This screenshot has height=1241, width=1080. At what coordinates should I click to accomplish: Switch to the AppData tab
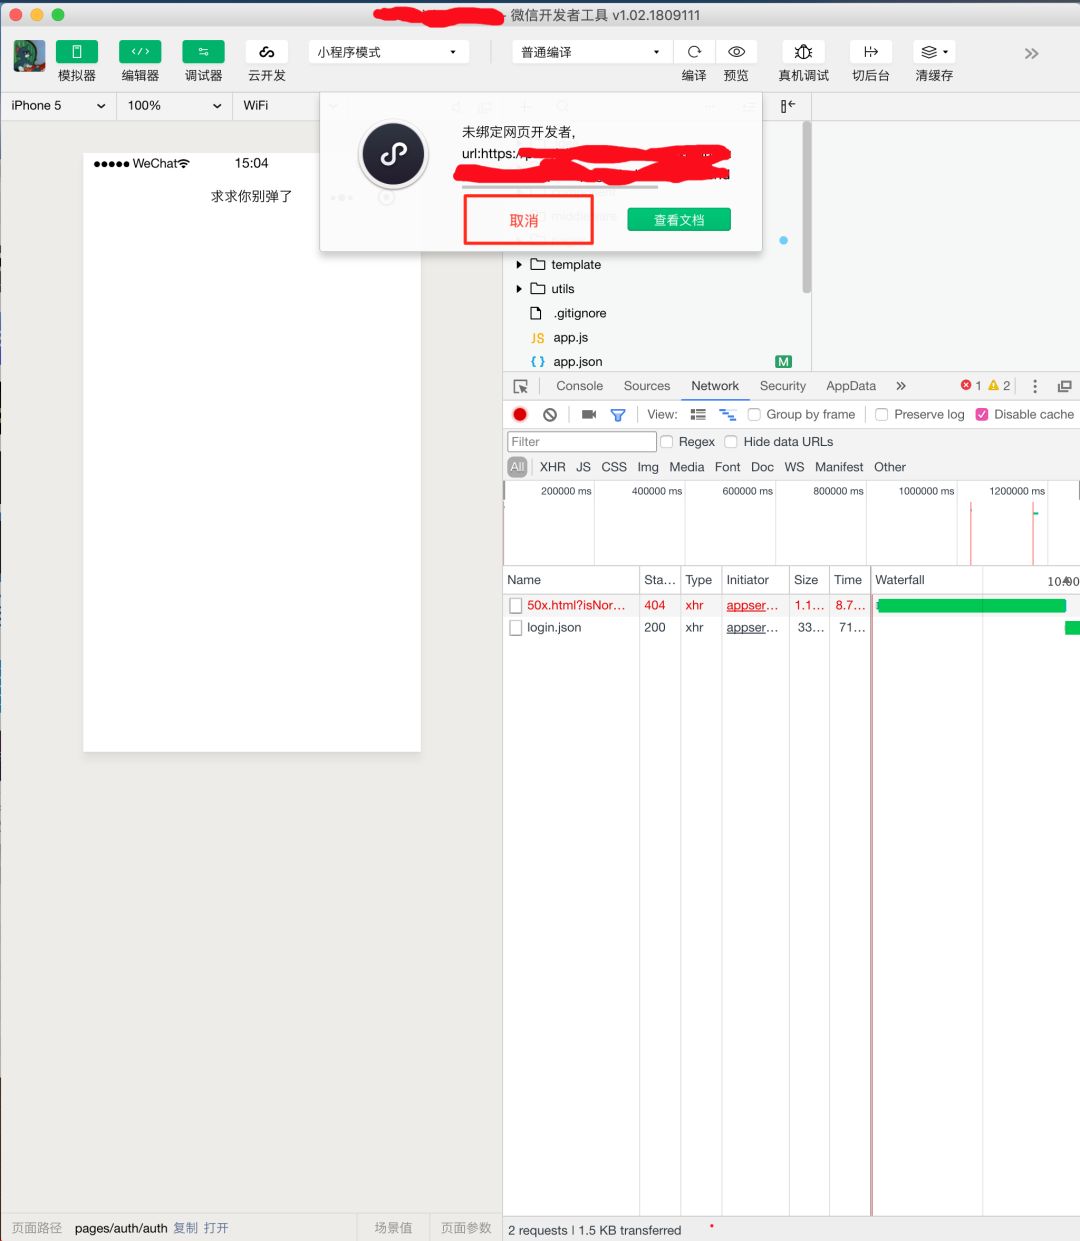(851, 386)
